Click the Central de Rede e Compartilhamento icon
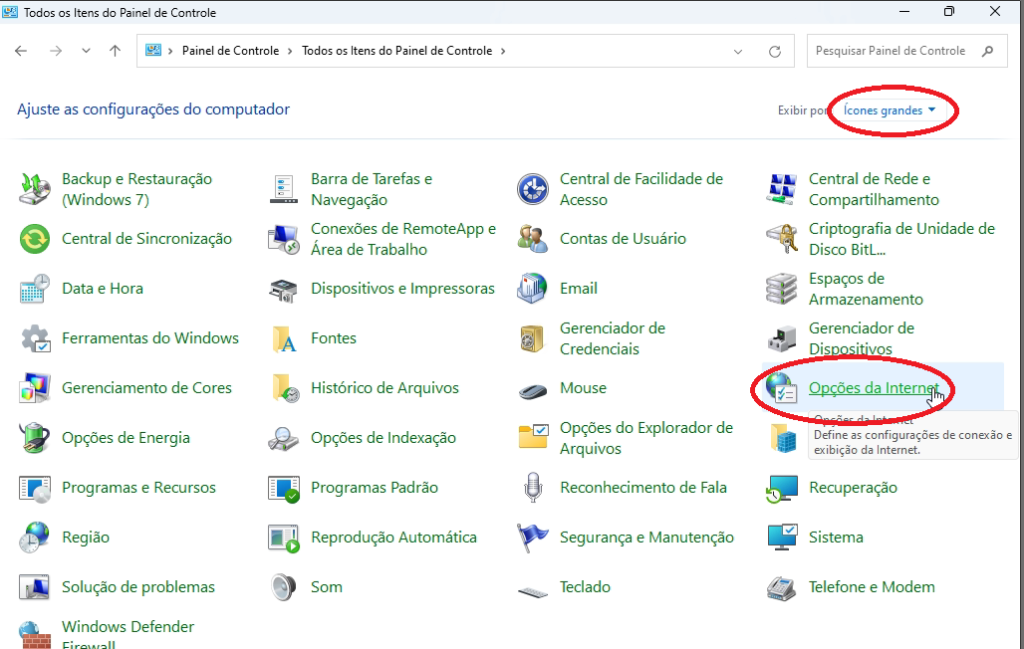Screen dimensions: 1024x649 (x=782, y=189)
